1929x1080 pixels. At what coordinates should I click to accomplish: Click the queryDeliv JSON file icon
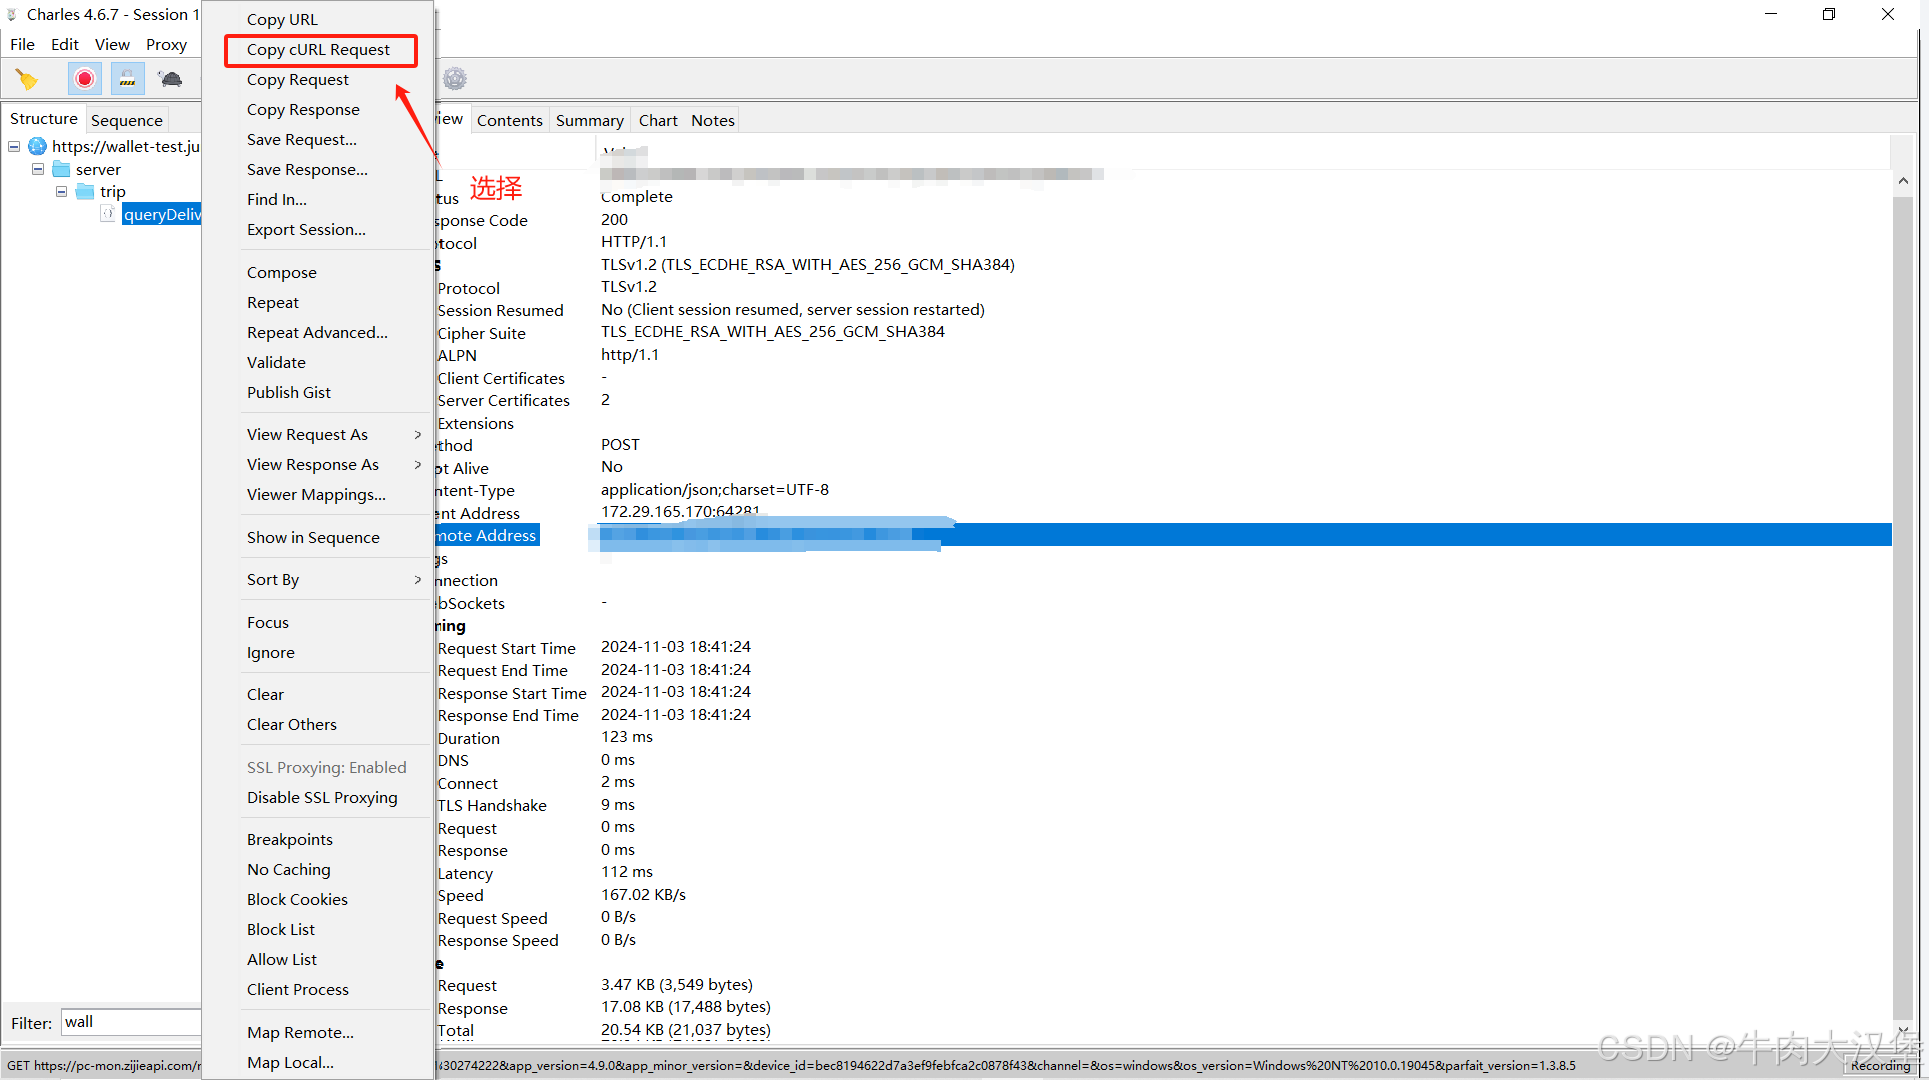point(108,214)
